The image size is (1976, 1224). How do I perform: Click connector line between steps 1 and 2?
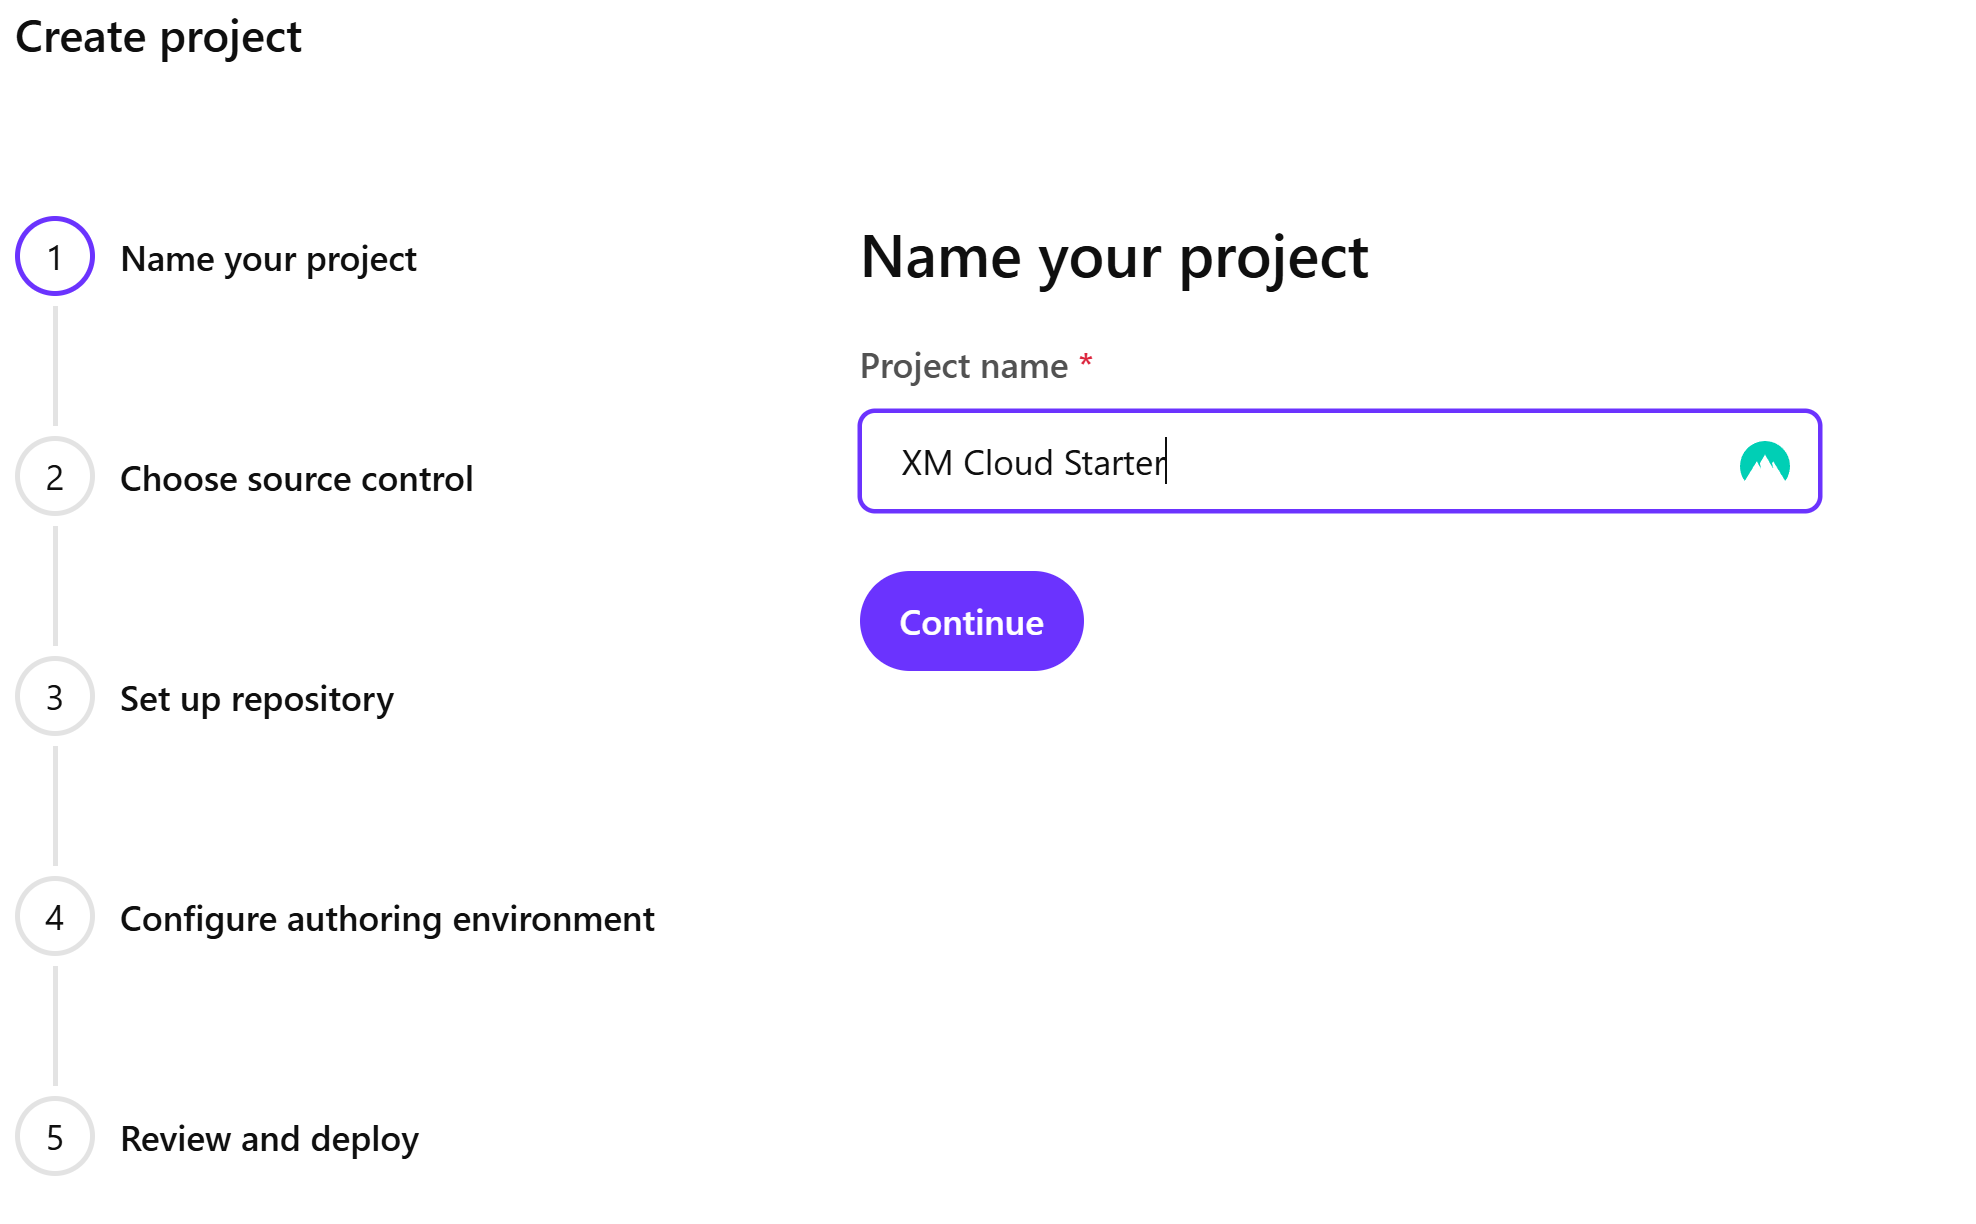[55, 366]
